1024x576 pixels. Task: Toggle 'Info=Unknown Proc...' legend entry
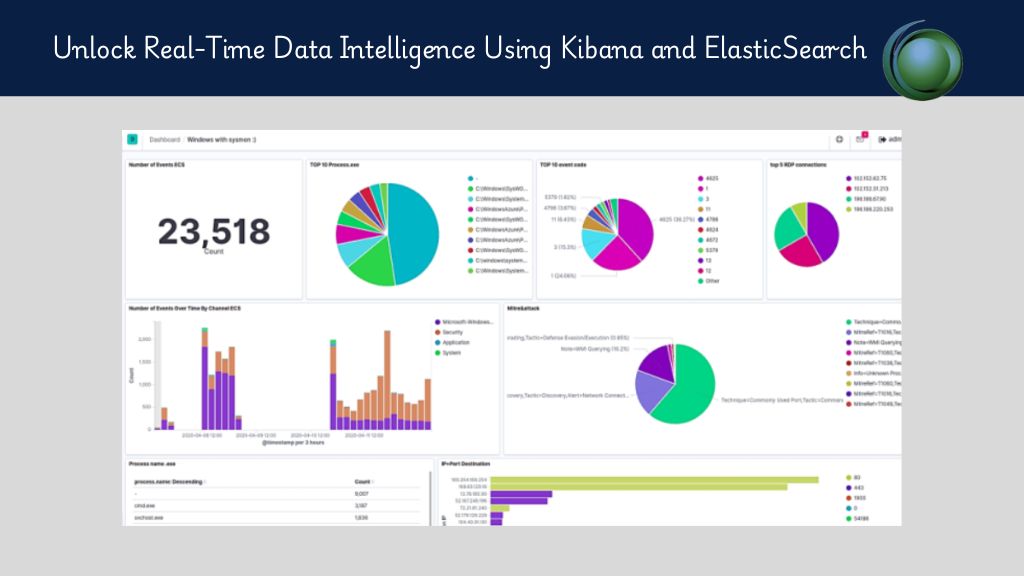(874, 373)
